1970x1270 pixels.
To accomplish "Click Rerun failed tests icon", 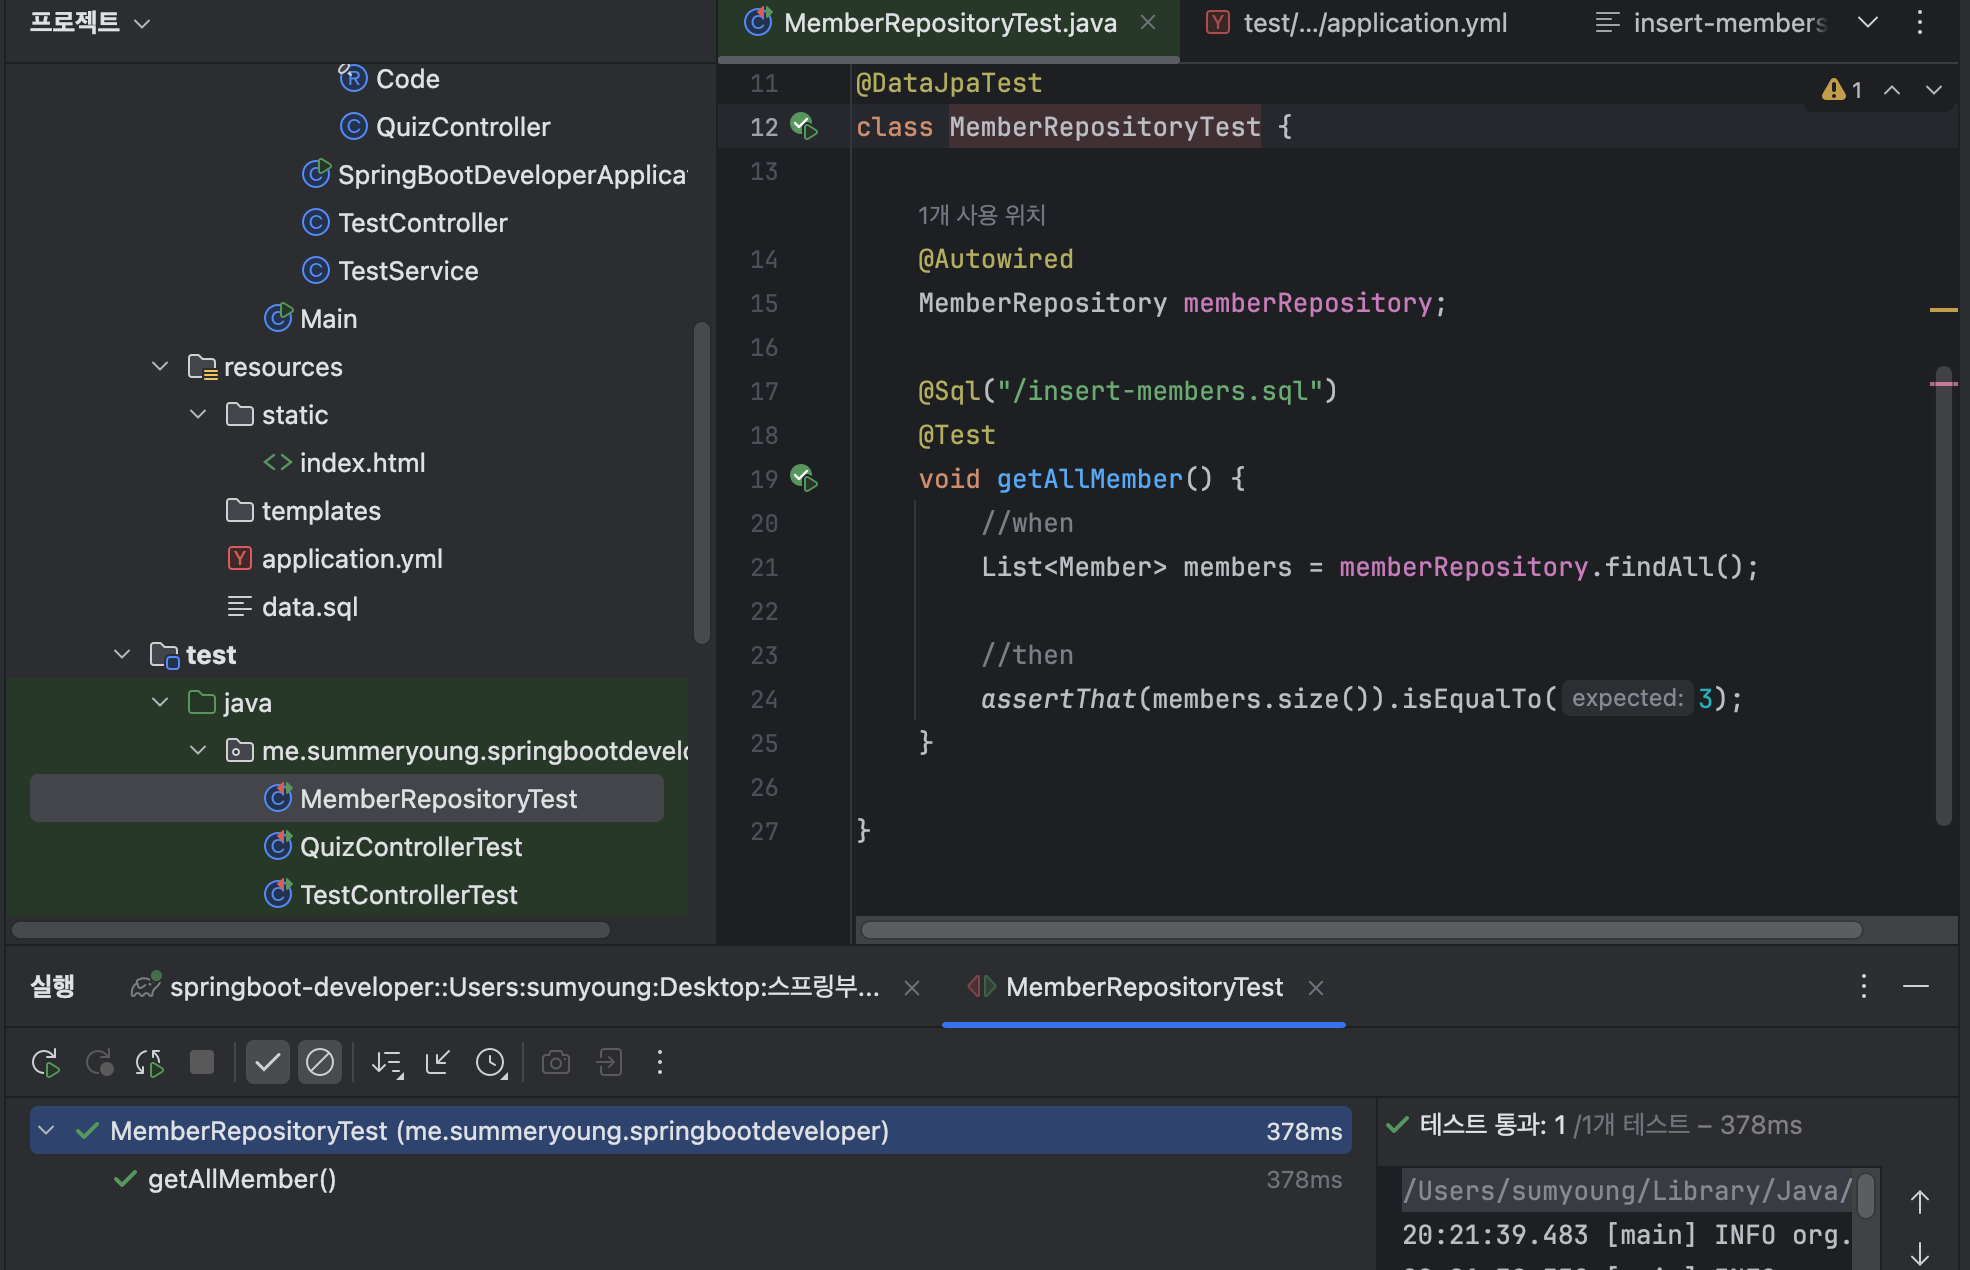I will 99,1062.
